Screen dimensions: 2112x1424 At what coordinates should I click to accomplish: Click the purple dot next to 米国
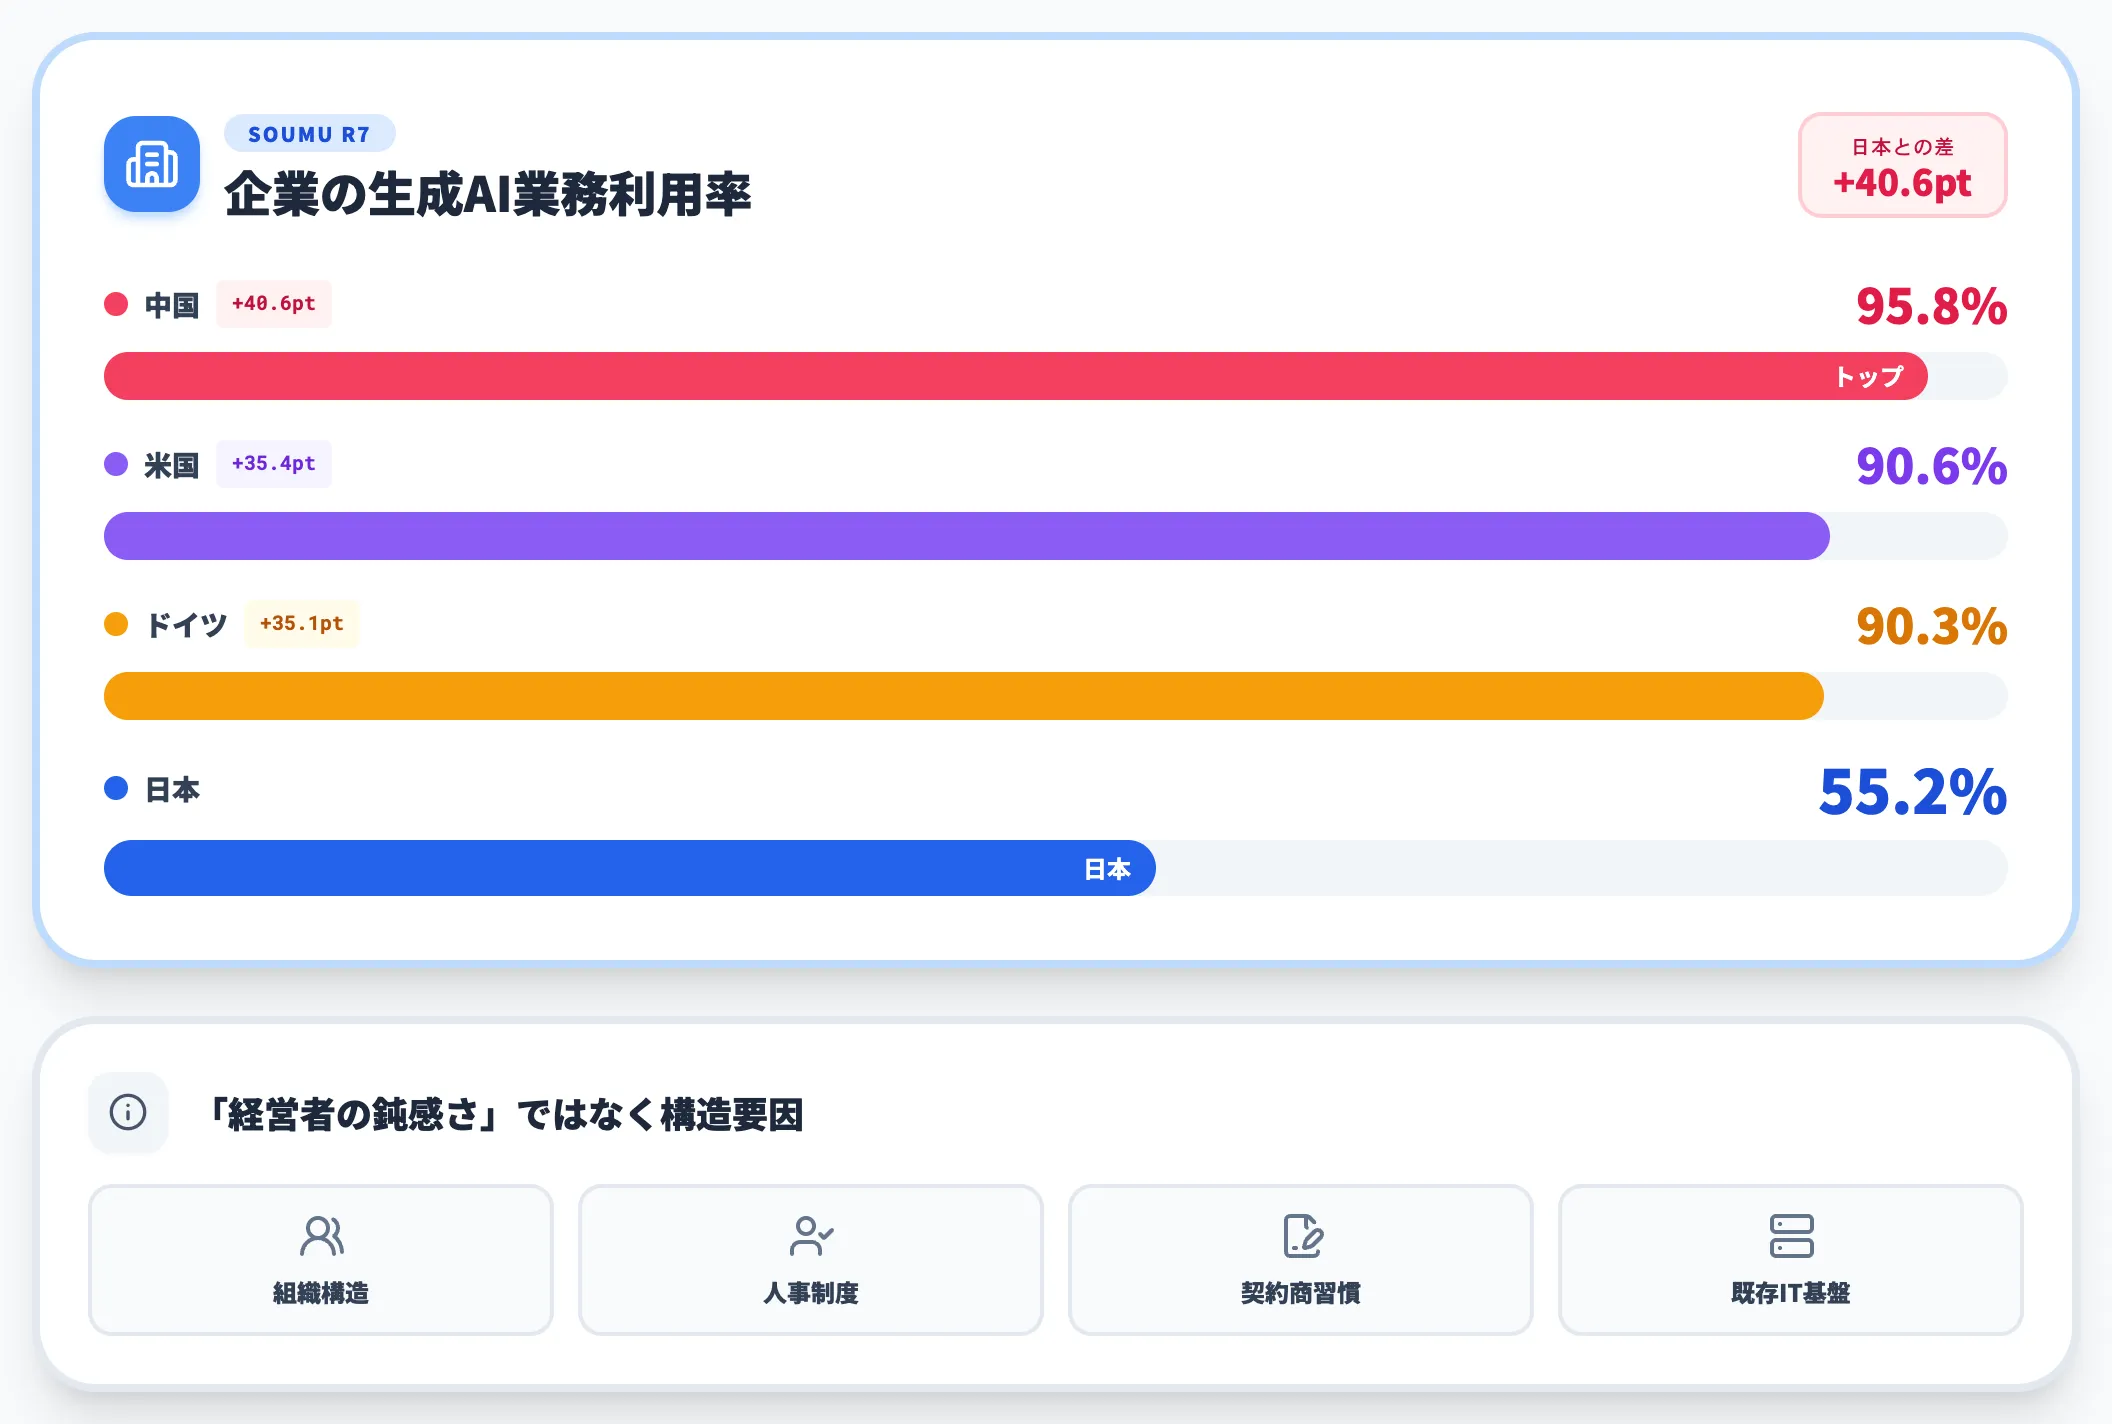click(x=116, y=464)
